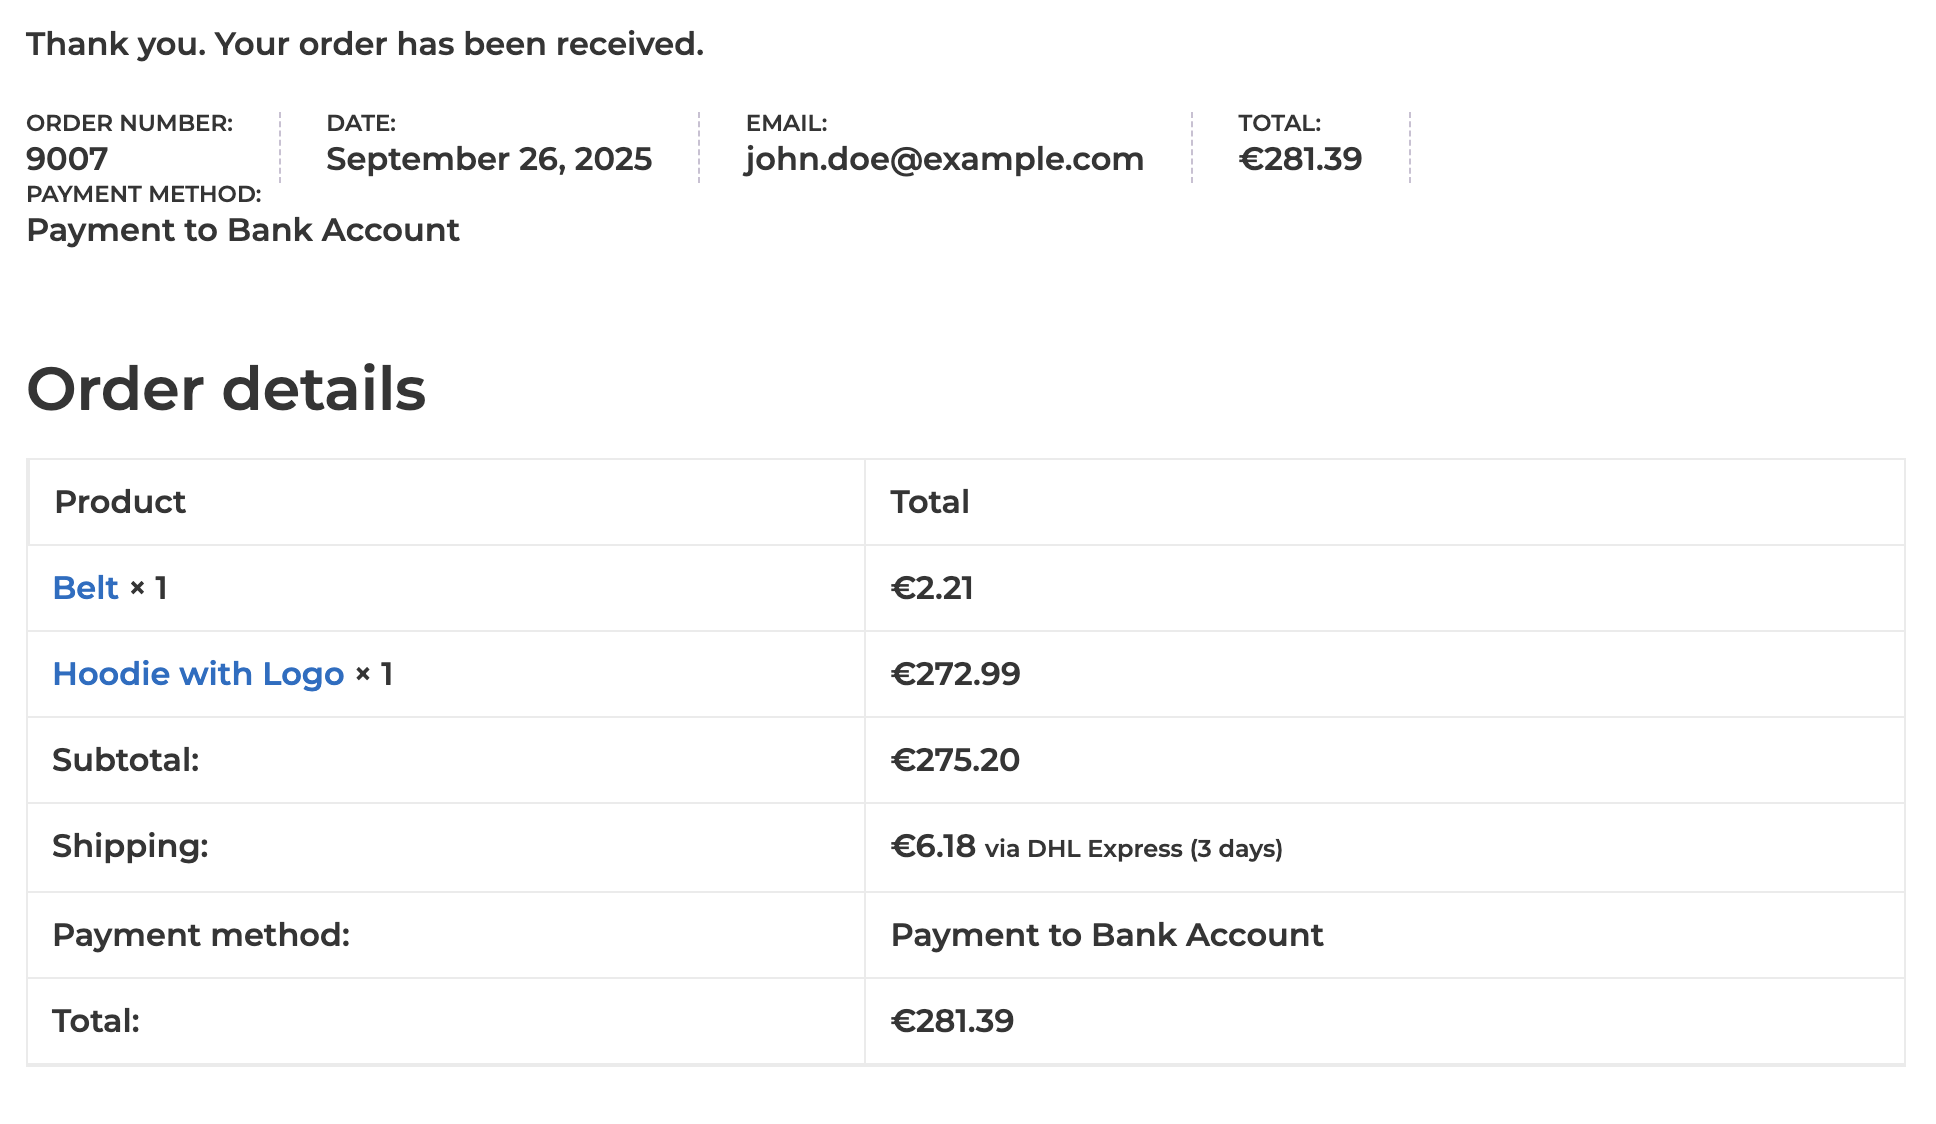Click the email john.doe@example.com

(944, 159)
